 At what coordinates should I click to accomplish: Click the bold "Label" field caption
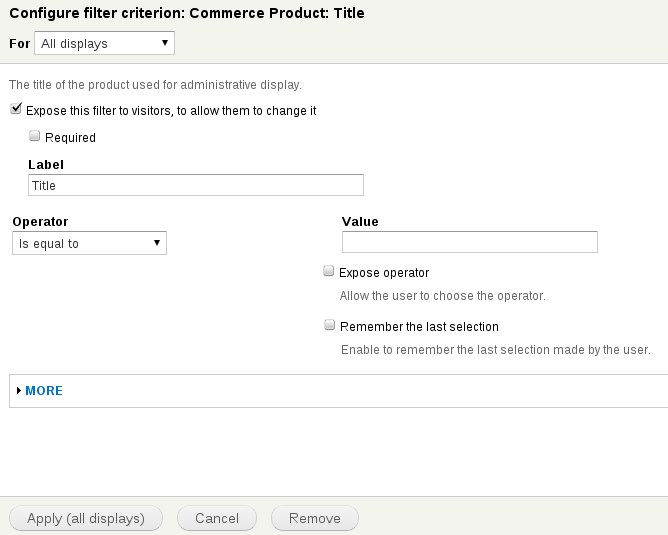coord(46,164)
